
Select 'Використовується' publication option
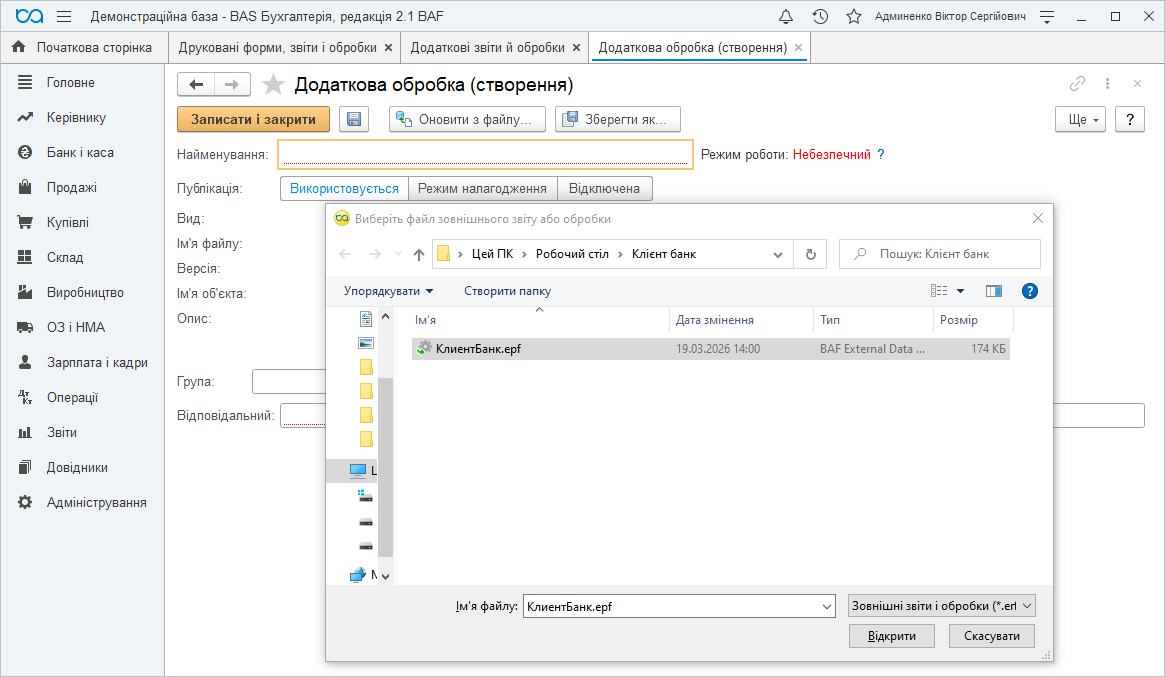[x=344, y=188]
